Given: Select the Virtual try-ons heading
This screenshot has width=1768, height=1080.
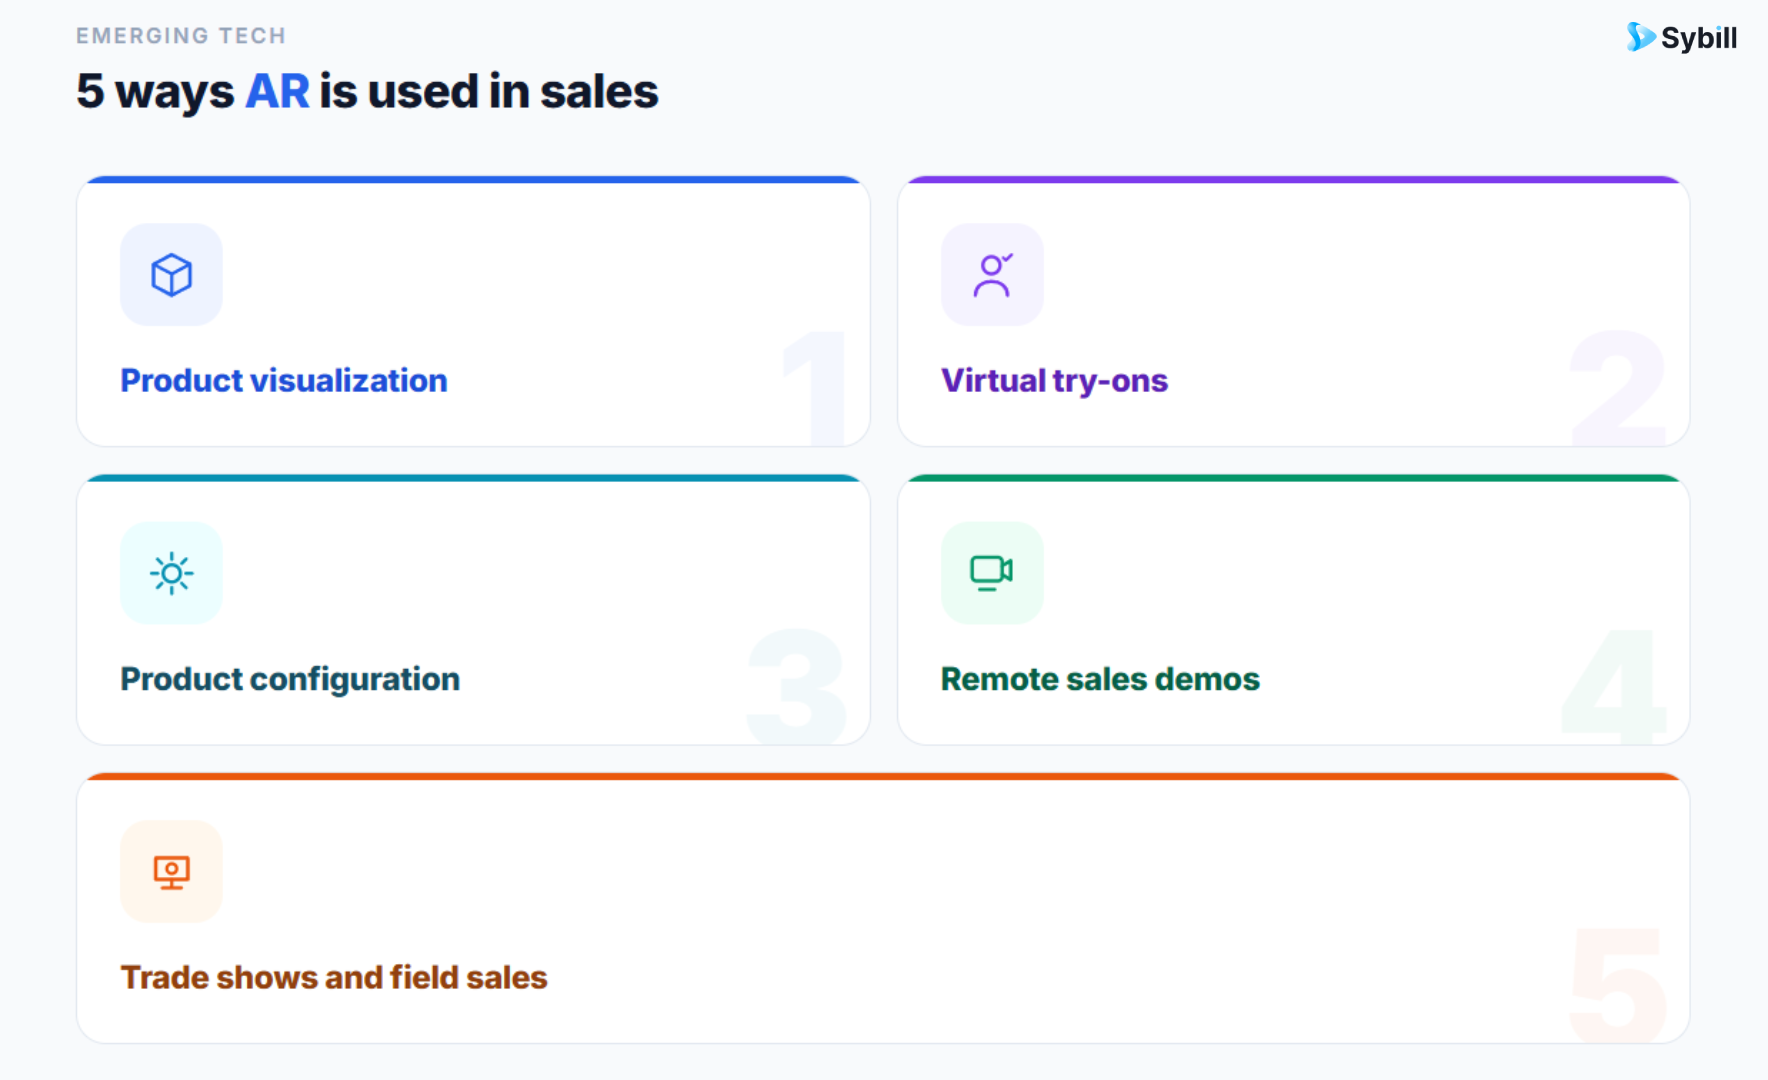Looking at the screenshot, I should click(1054, 381).
